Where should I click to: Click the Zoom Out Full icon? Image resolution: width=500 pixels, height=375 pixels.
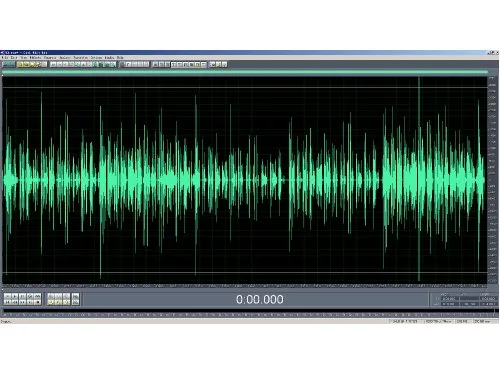tap(67, 296)
